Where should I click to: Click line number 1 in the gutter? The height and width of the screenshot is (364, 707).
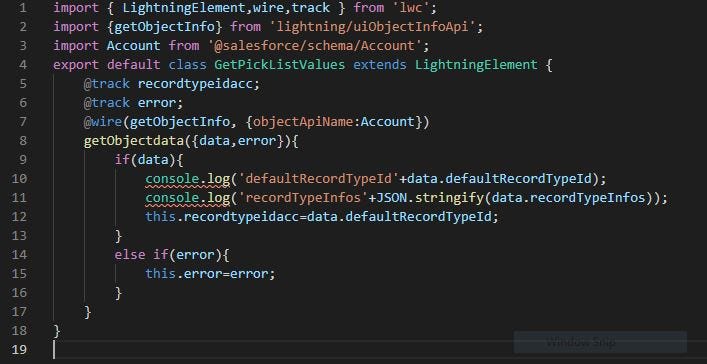tap(23, 8)
